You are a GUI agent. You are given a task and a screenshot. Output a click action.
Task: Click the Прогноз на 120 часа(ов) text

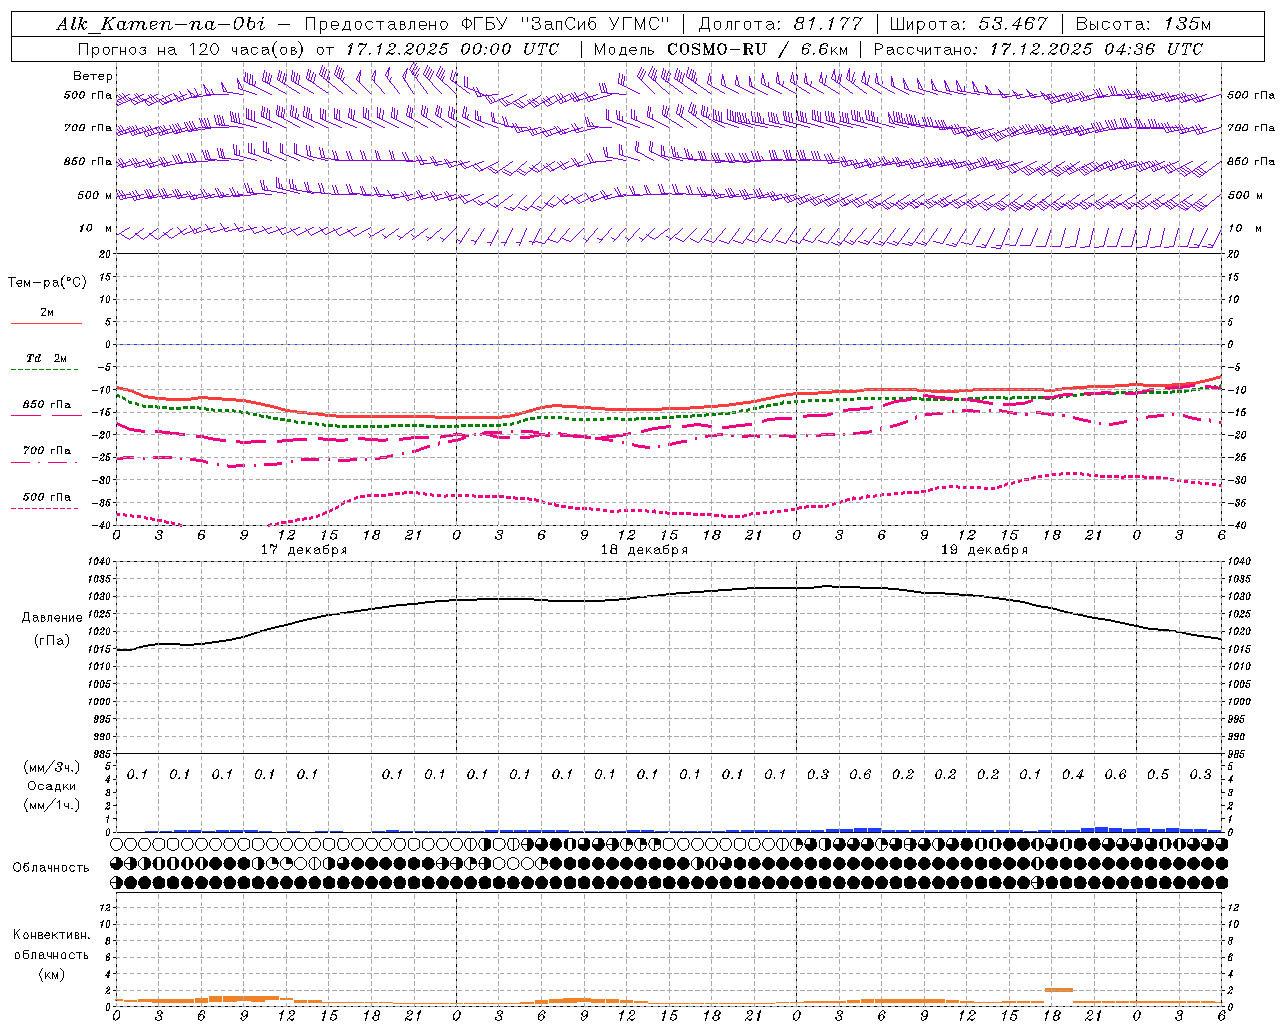192,48
